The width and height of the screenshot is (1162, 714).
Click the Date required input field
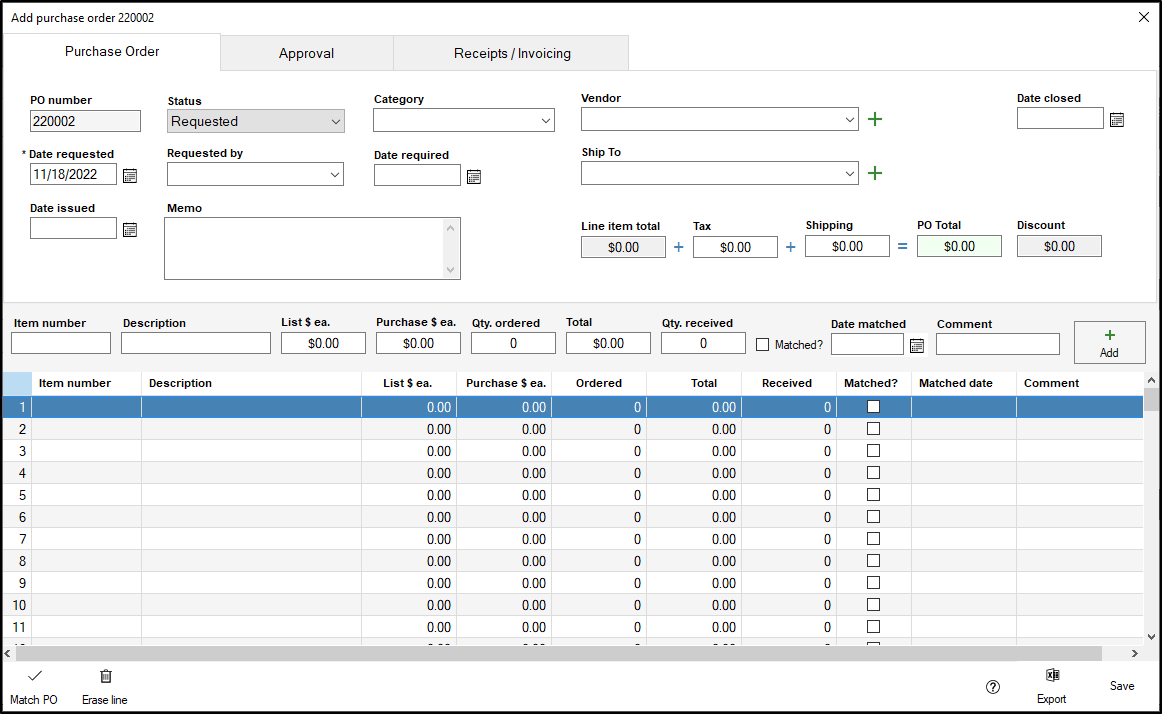coord(417,175)
